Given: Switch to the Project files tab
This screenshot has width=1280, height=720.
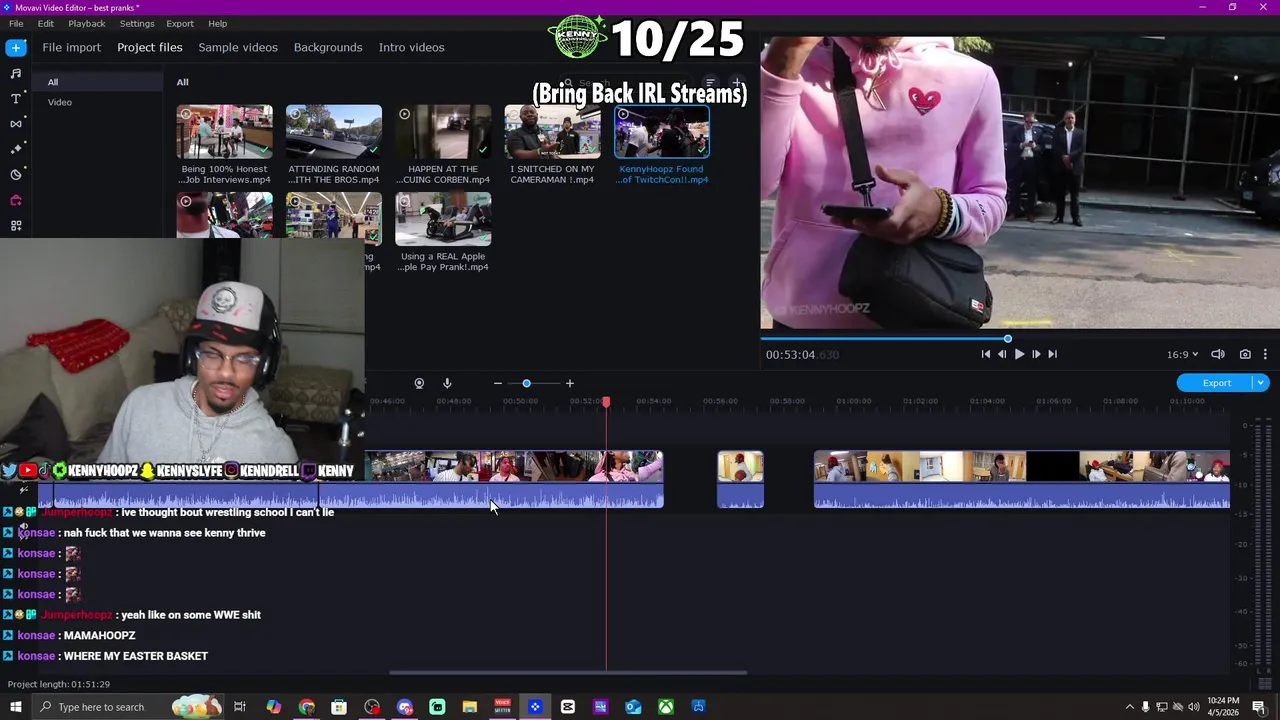Looking at the screenshot, I should click(150, 47).
